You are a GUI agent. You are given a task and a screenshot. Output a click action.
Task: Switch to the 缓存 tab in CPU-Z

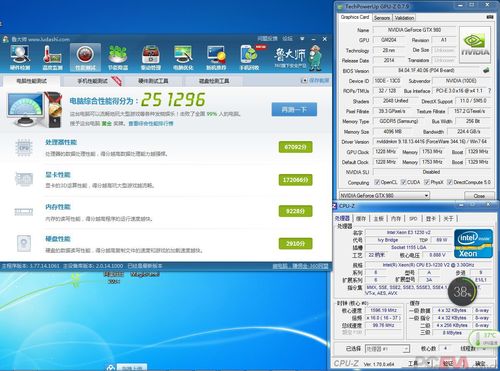click(x=361, y=218)
